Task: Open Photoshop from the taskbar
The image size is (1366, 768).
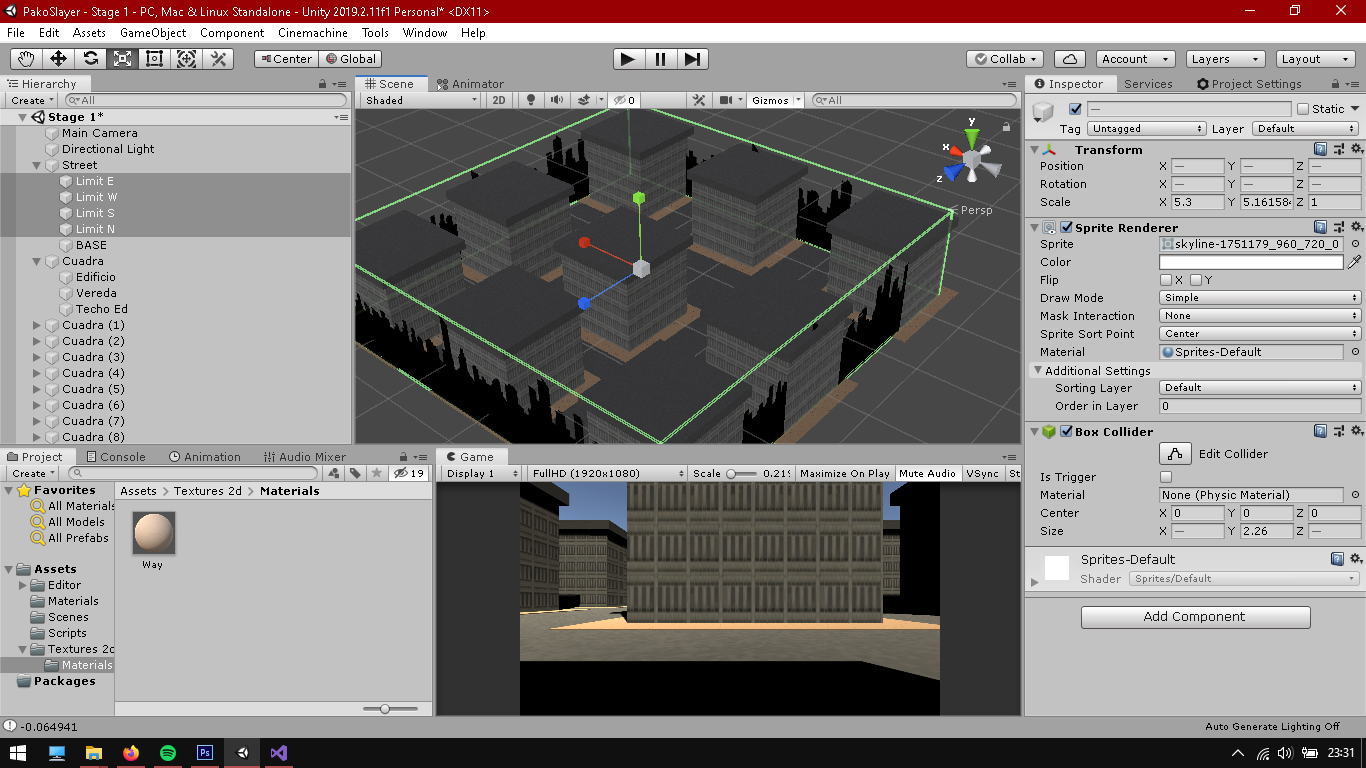Action: click(x=205, y=753)
